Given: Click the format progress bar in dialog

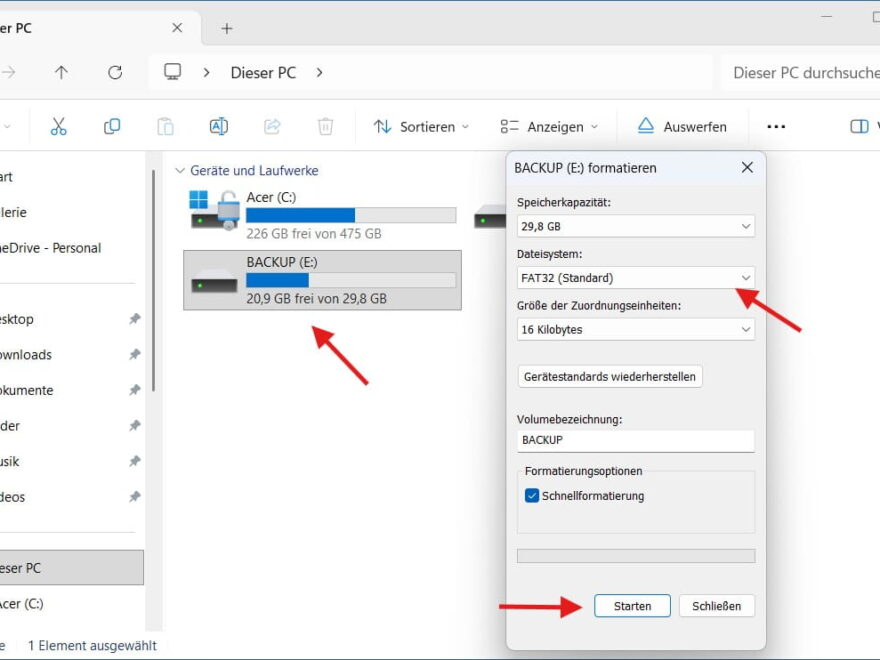Looking at the screenshot, I should [x=636, y=556].
